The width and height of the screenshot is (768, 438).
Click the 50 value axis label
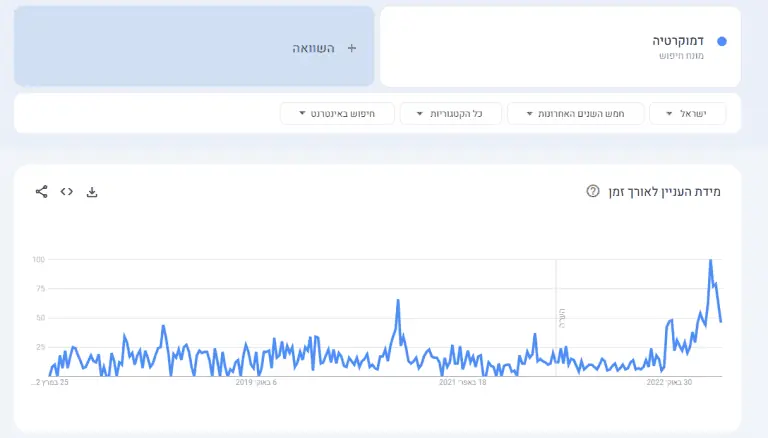(40, 318)
